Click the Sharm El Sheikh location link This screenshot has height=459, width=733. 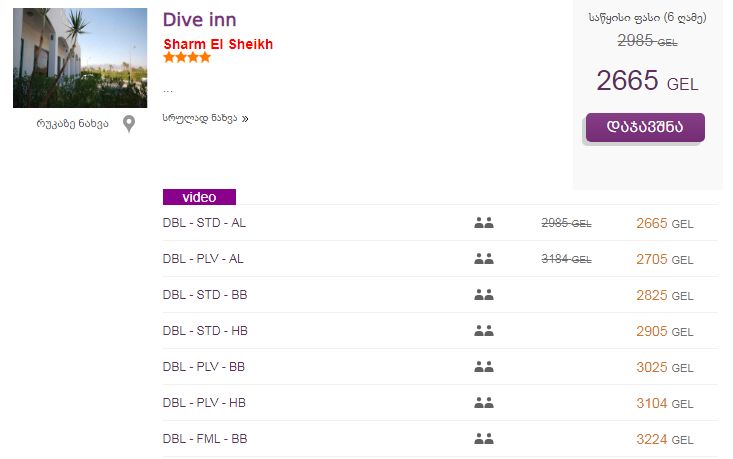[x=217, y=44]
